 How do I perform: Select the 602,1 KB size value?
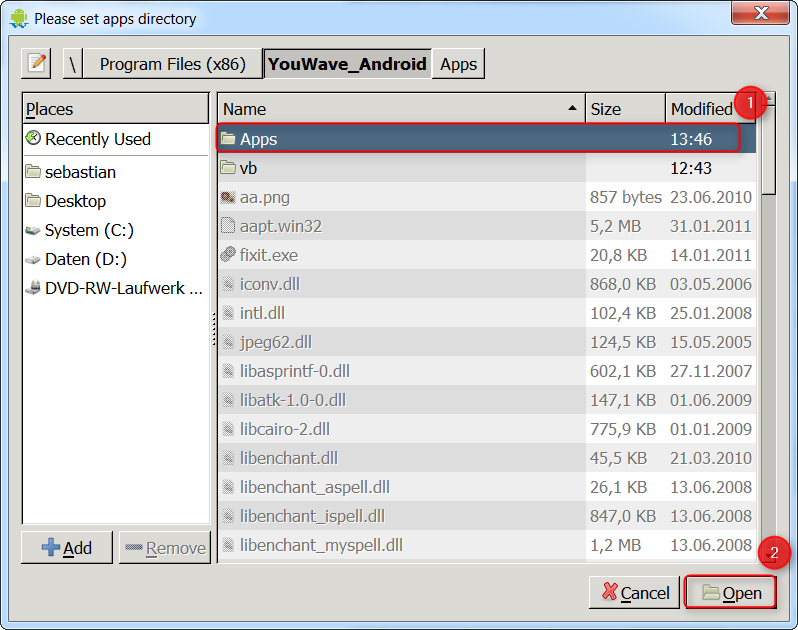tap(623, 371)
